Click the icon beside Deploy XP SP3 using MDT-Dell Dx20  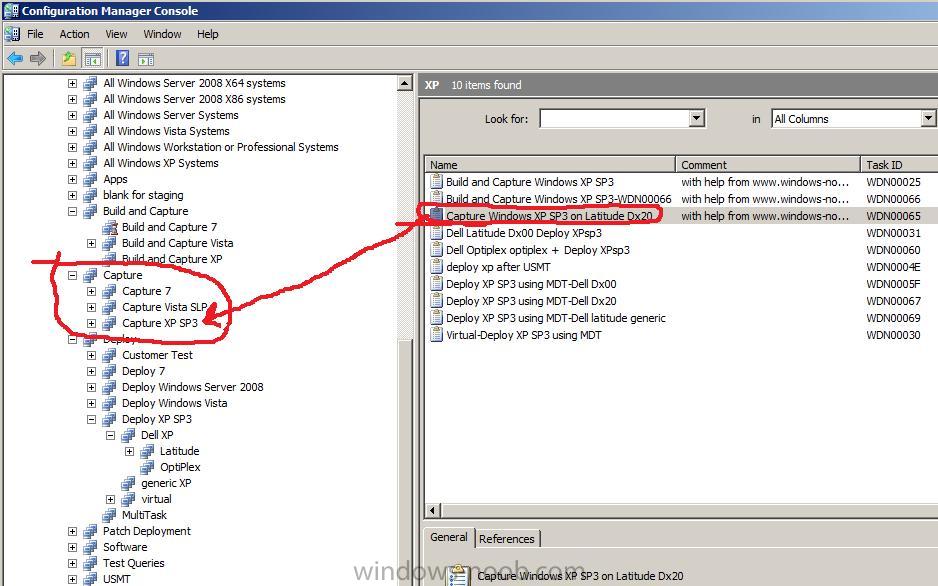point(436,301)
